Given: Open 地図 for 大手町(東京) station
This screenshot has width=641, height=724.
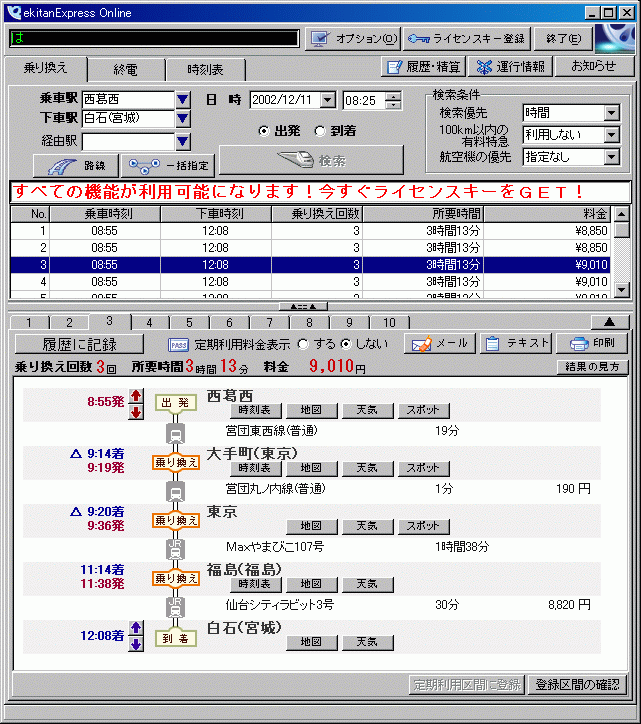Looking at the screenshot, I should pos(312,468).
